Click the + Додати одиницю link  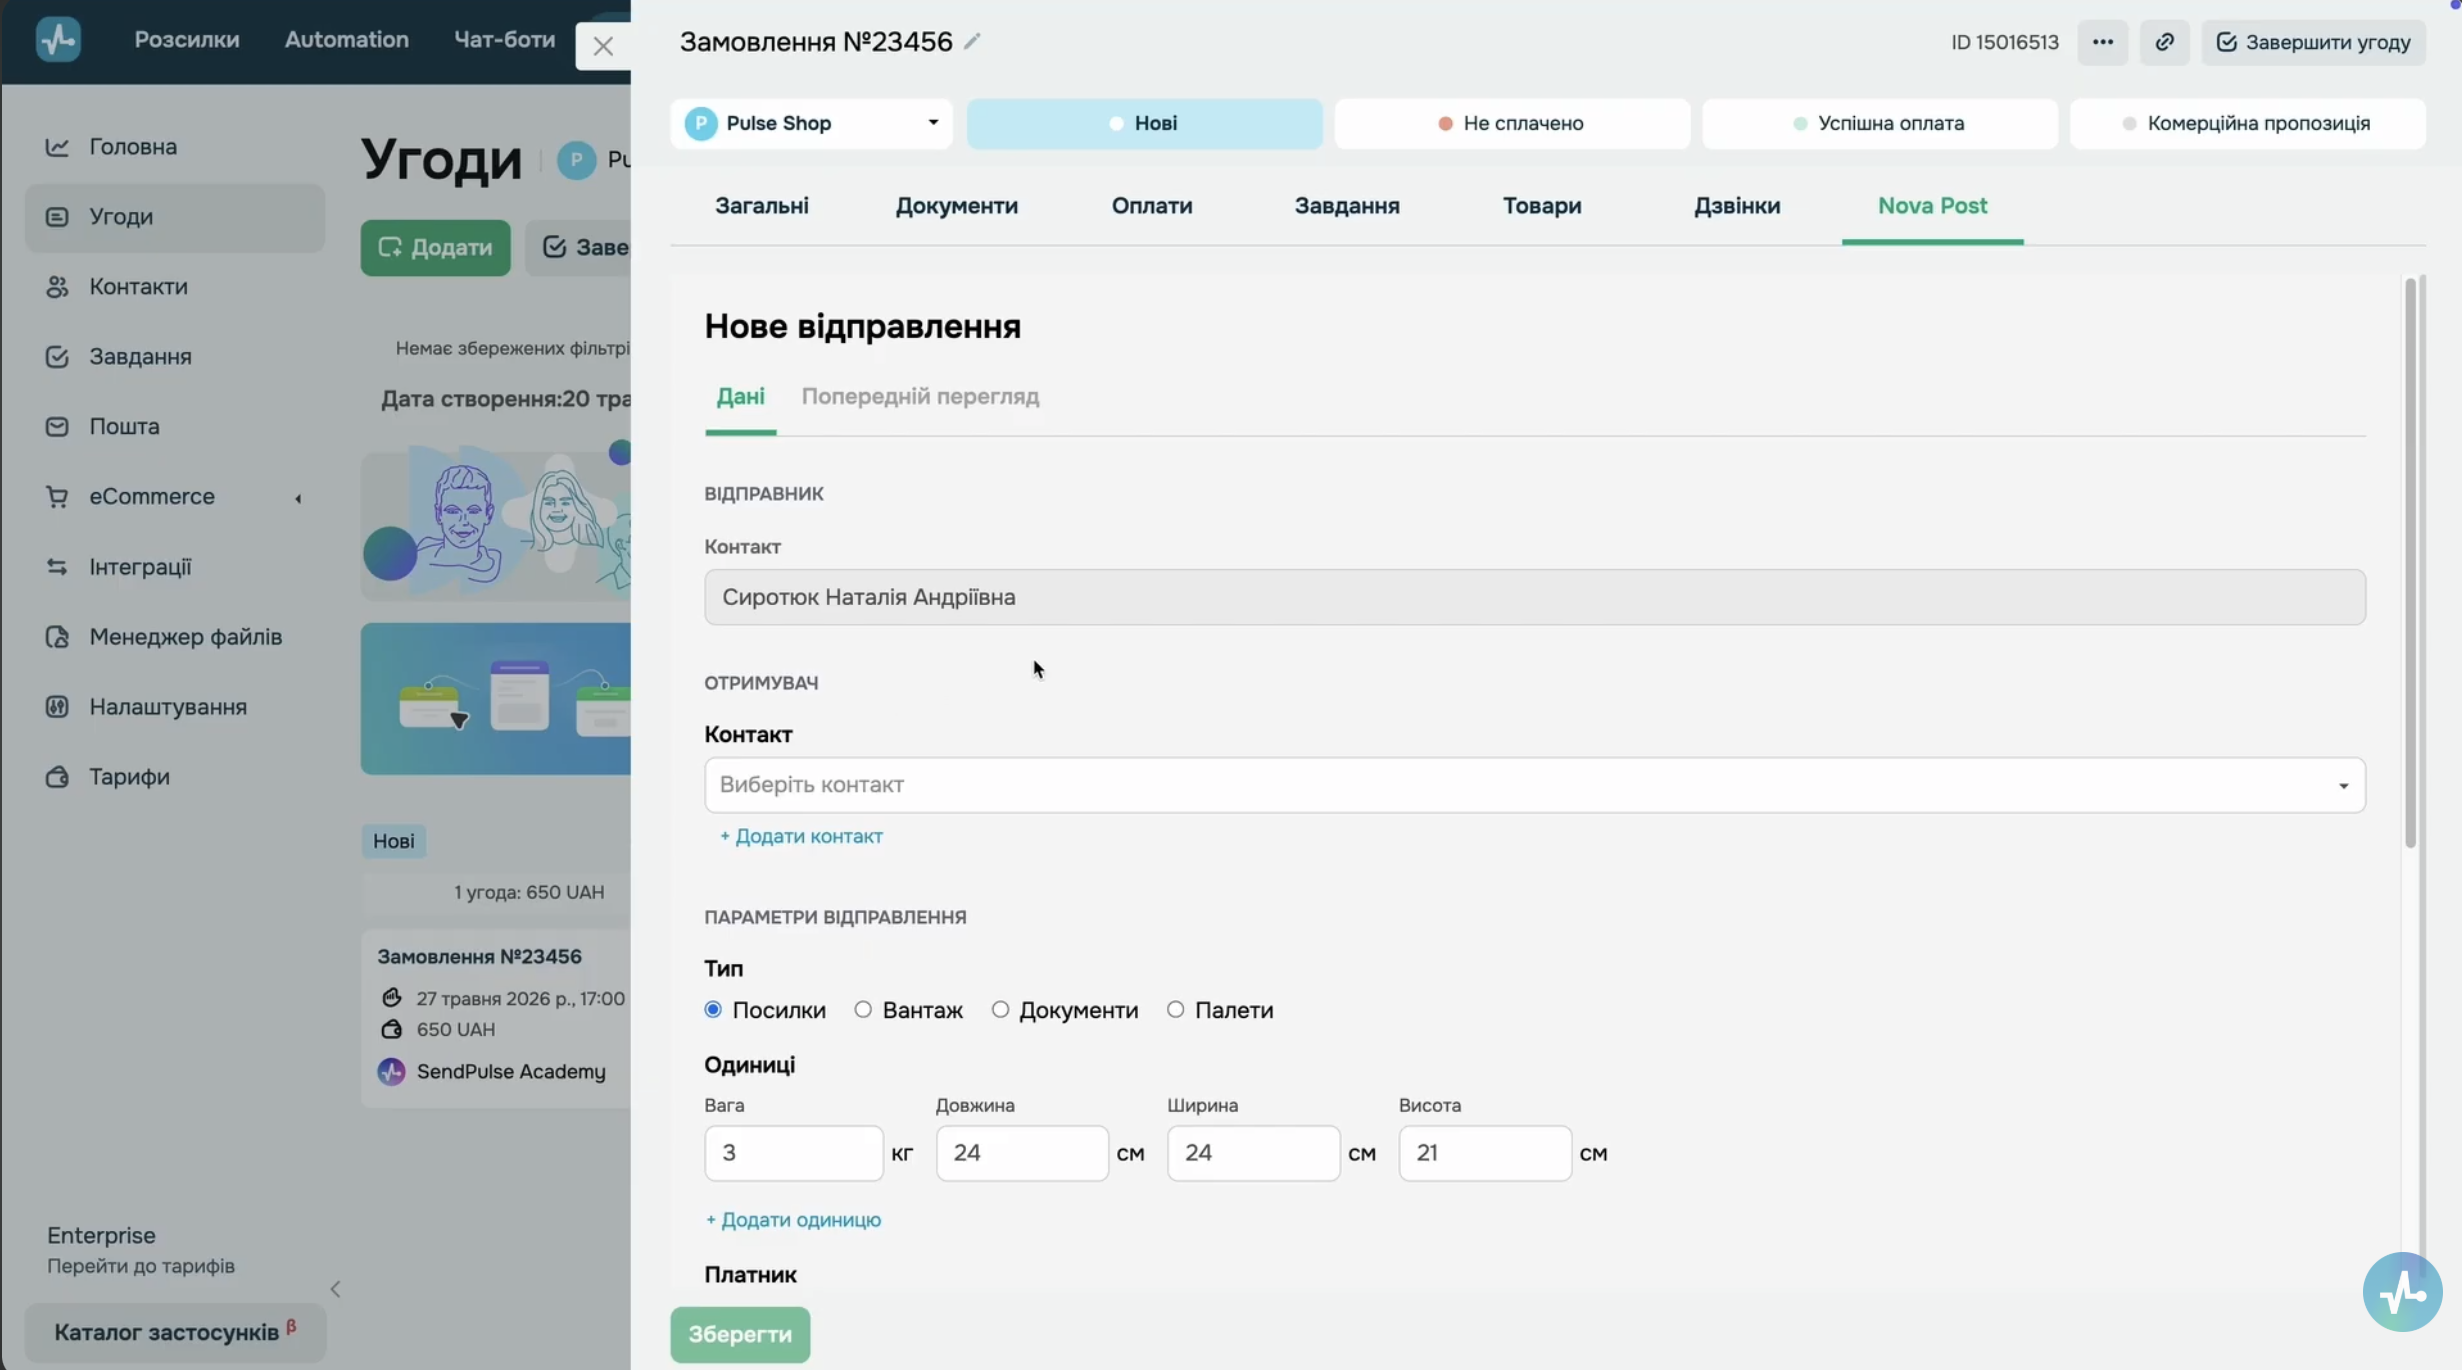pyautogui.click(x=793, y=1219)
